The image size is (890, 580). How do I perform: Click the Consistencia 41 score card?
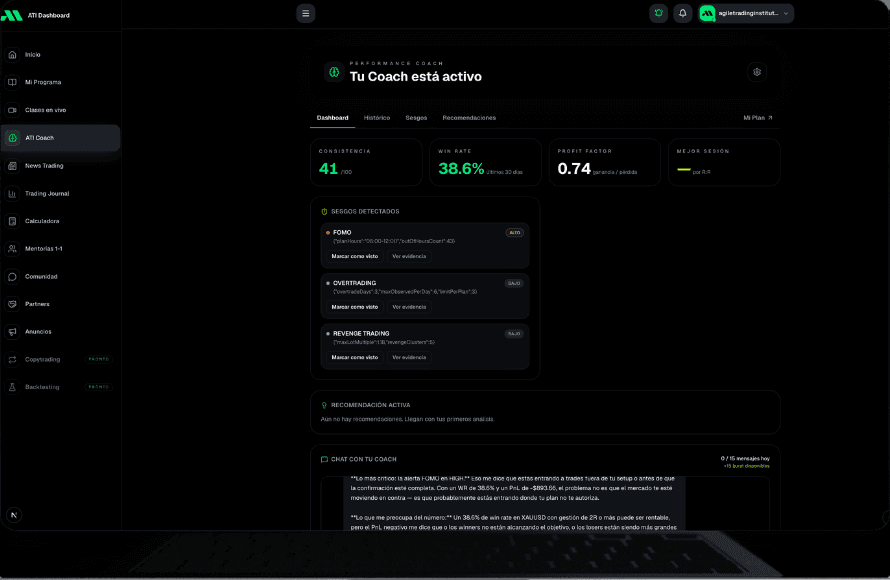pos(366,162)
